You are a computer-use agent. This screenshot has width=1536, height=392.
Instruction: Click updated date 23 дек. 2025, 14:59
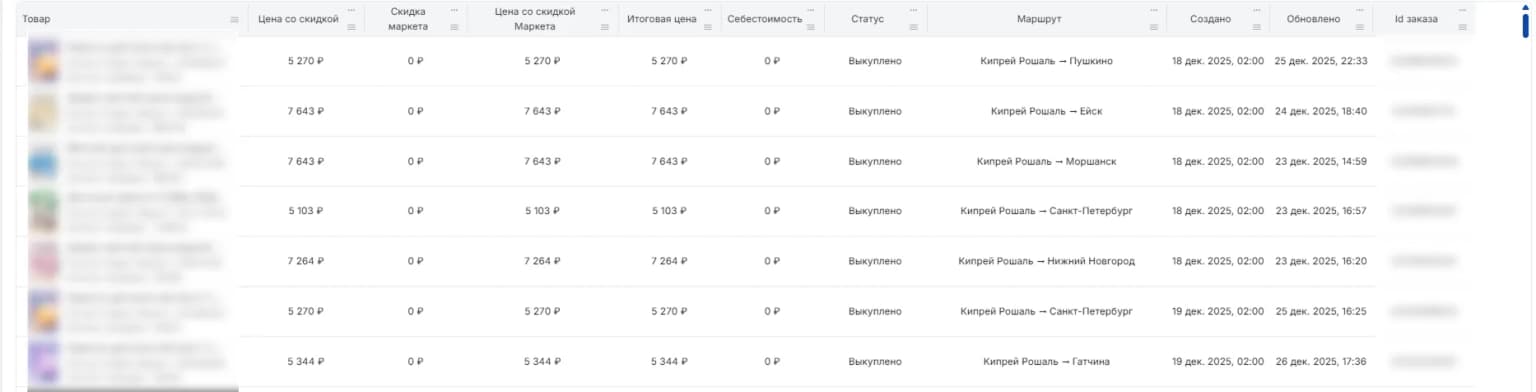[x=1321, y=161]
